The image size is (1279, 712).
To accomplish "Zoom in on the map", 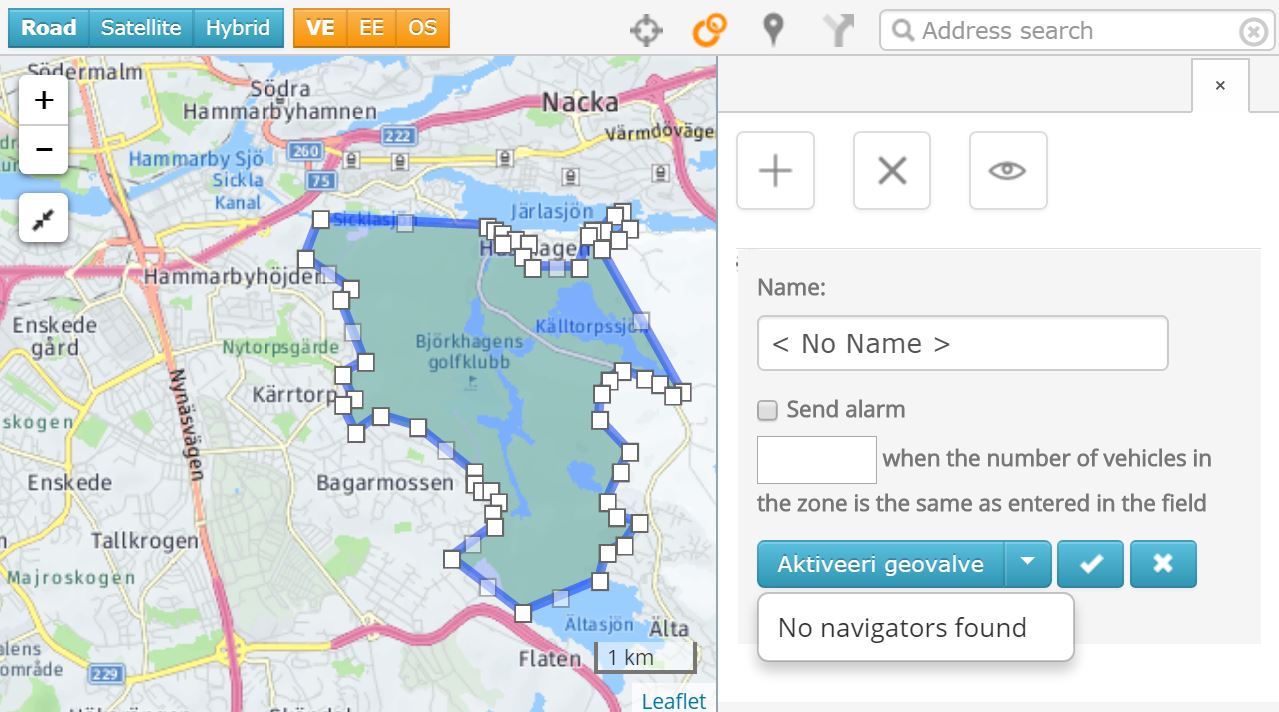I will click(x=44, y=101).
